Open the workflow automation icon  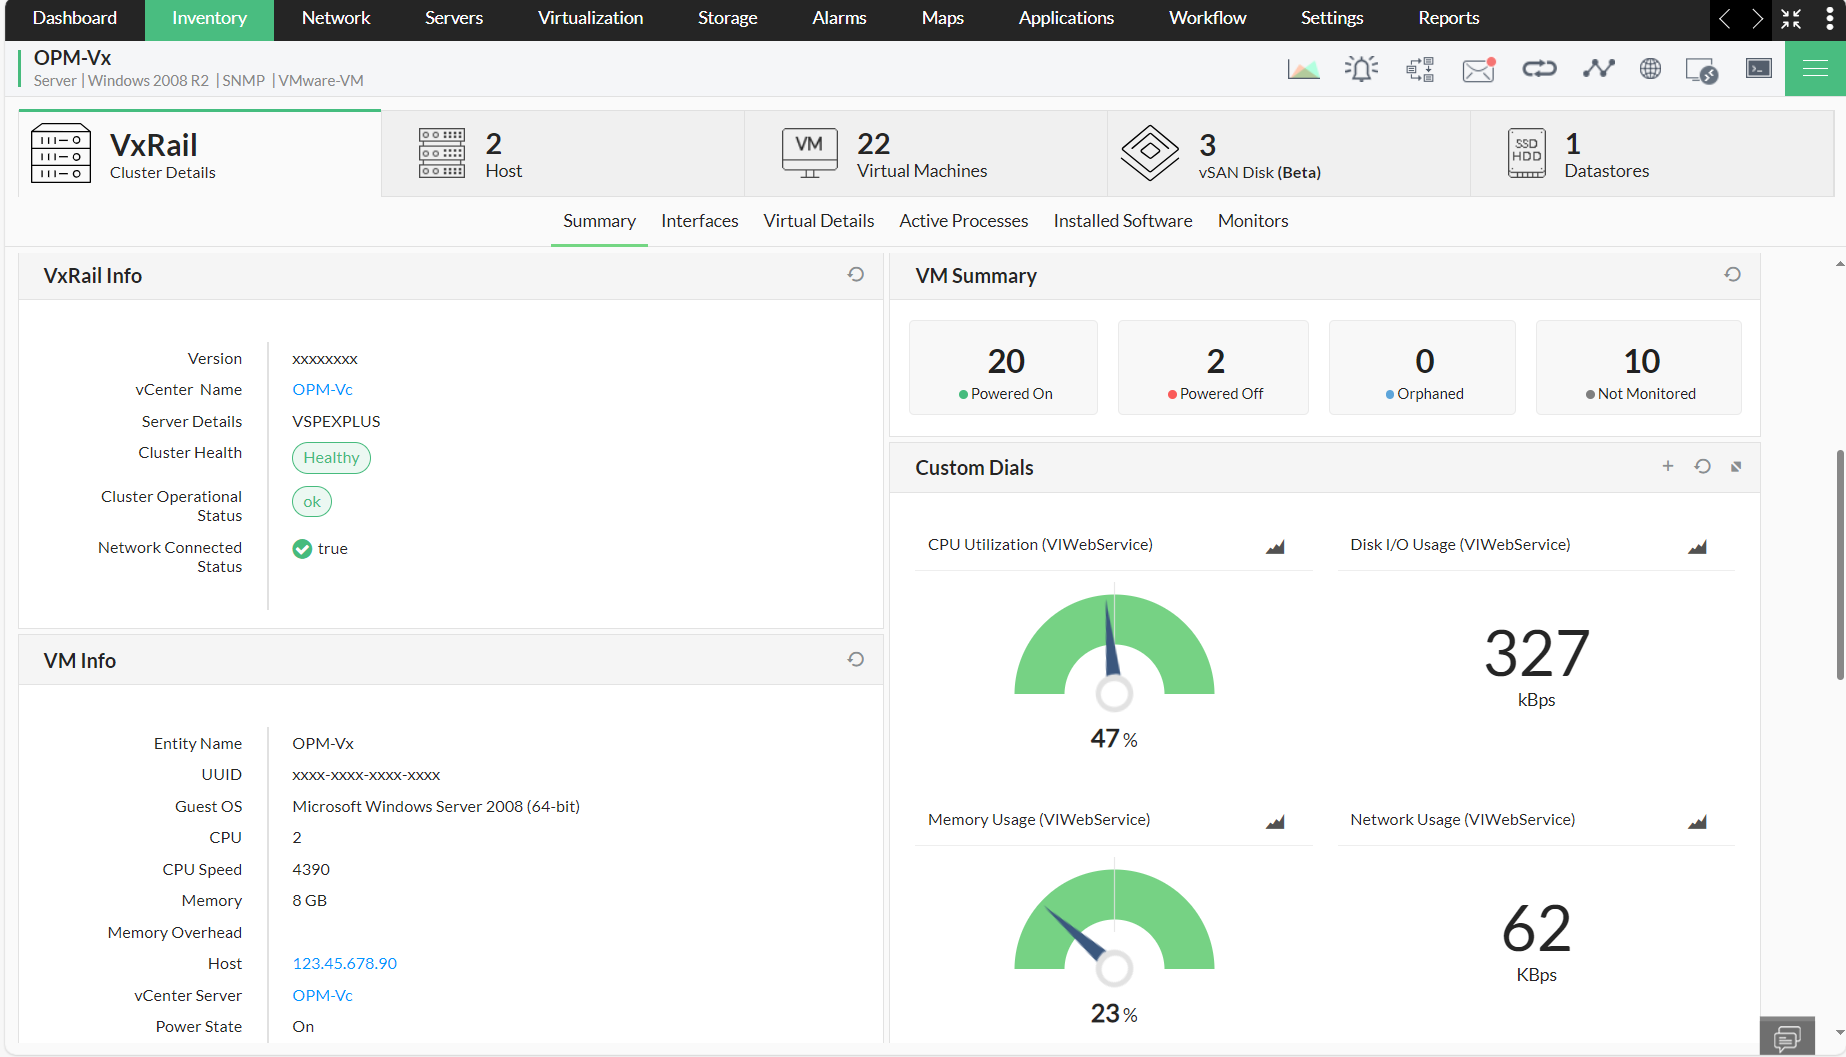tap(1419, 68)
